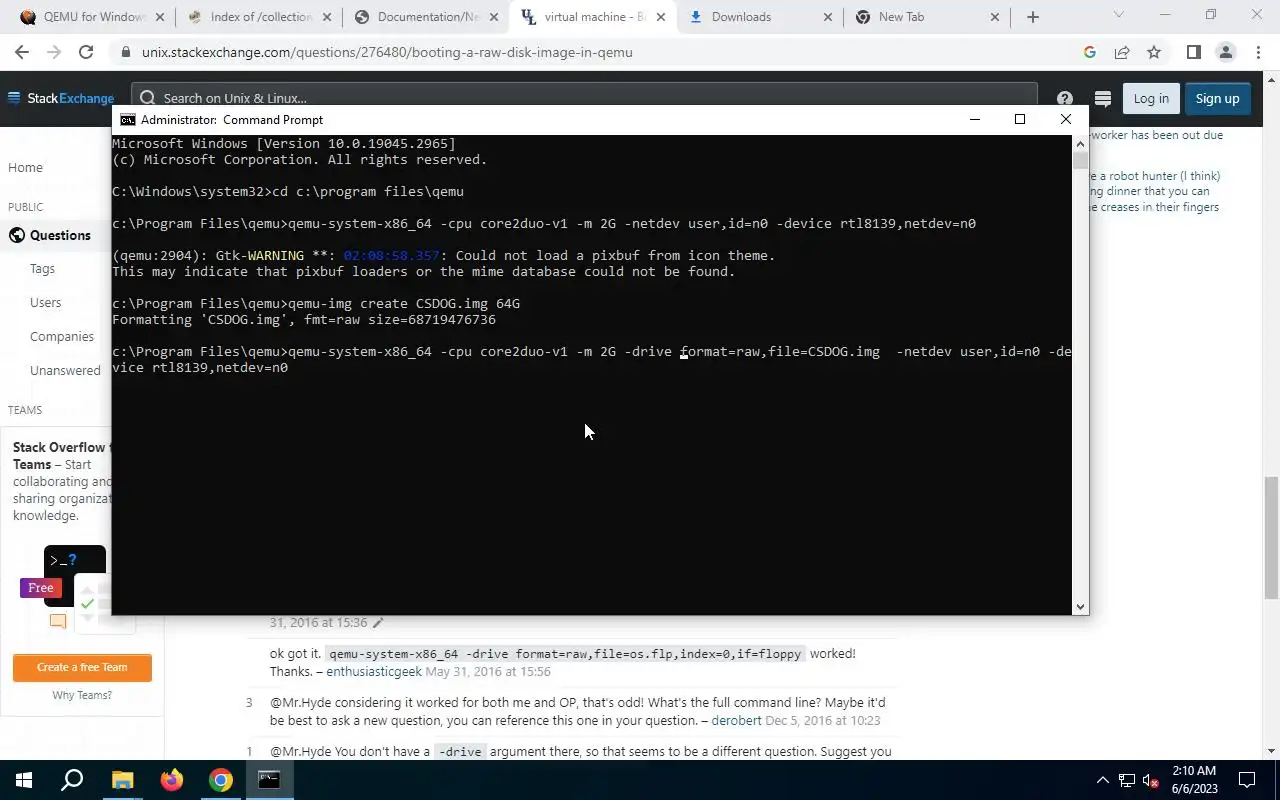Open Stack Exchange help icon
Image resolution: width=1280 pixels, height=800 pixels.
click(1065, 98)
